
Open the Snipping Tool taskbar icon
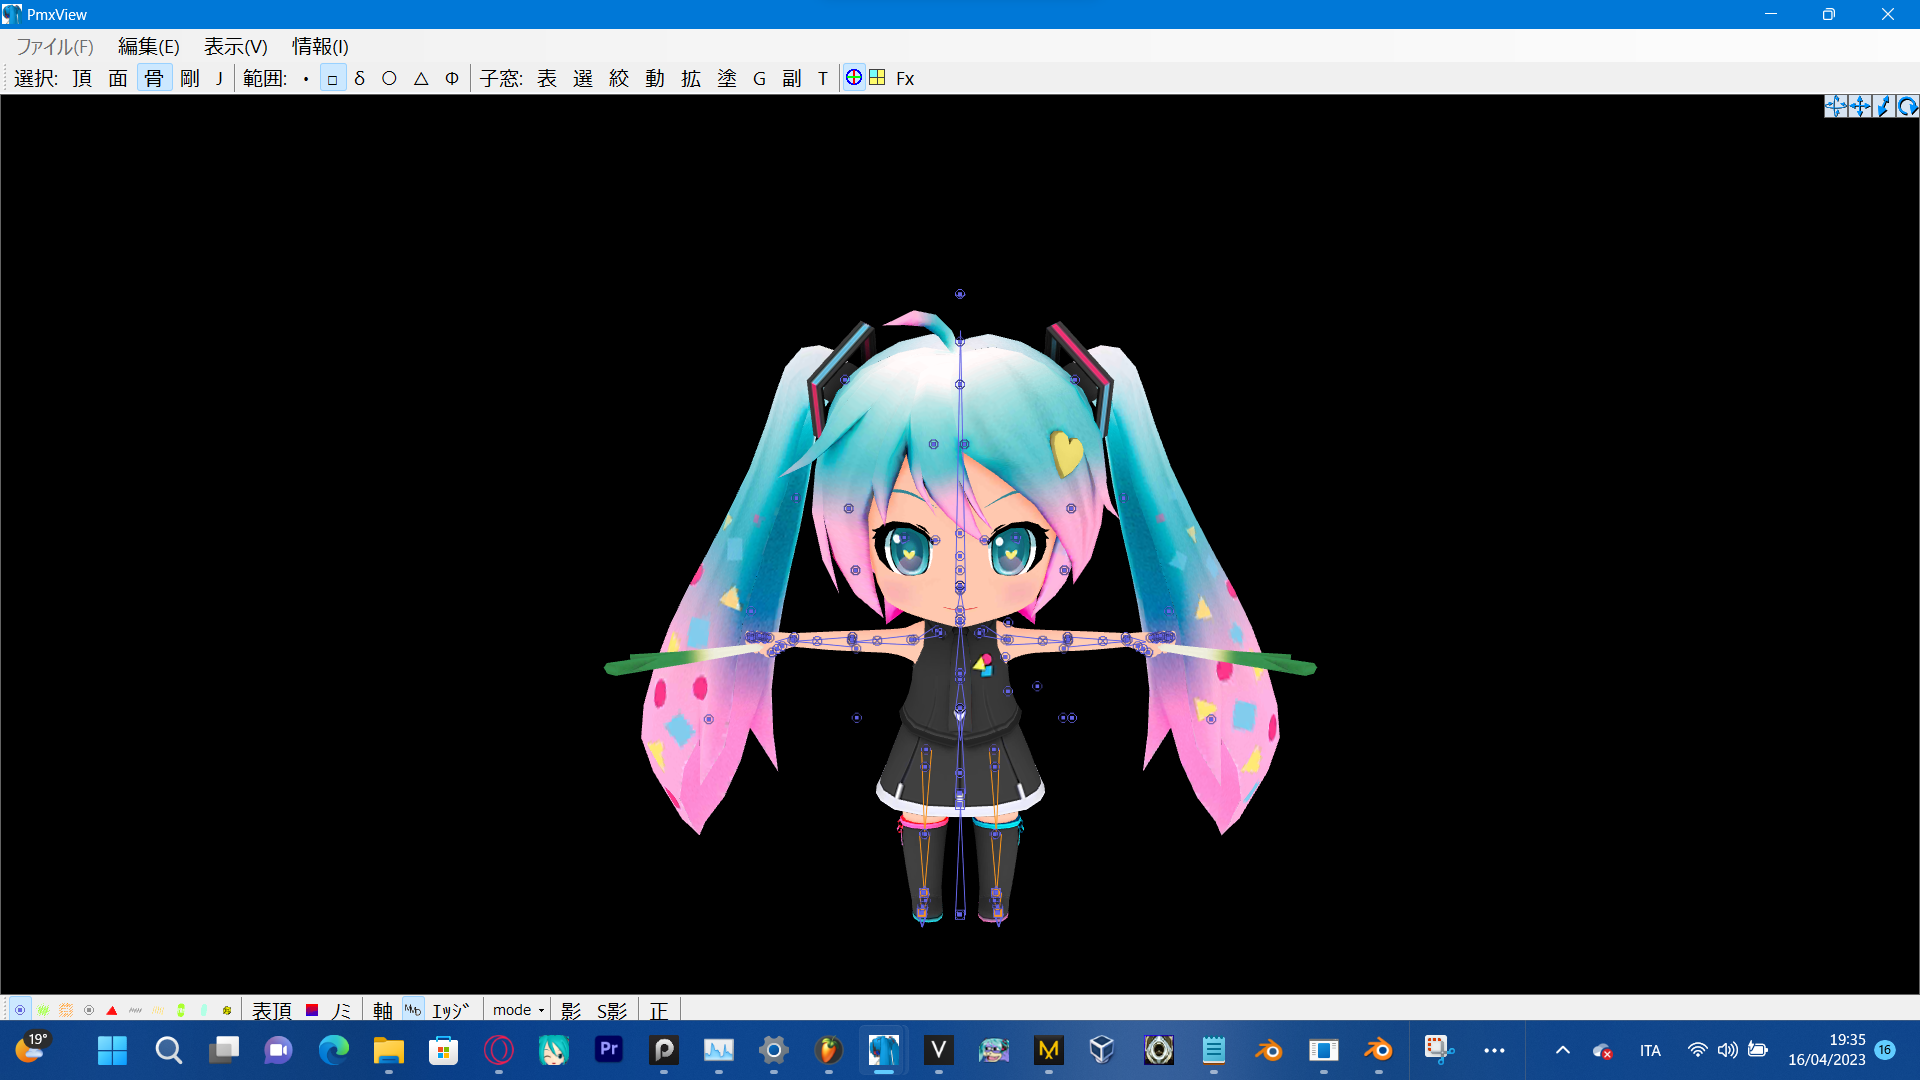(x=1438, y=1050)
